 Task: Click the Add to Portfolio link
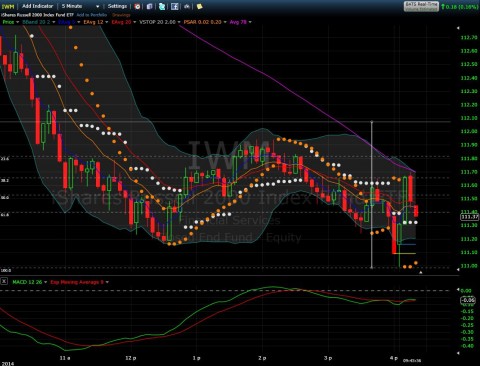92,15
